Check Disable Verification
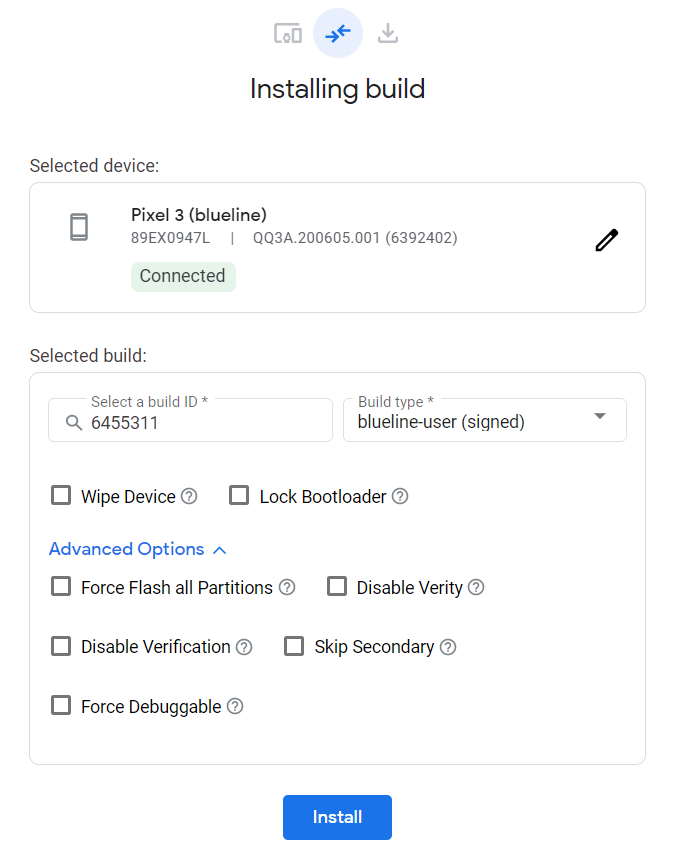This screenshot has width=688, height=848. tap(61, 646)
